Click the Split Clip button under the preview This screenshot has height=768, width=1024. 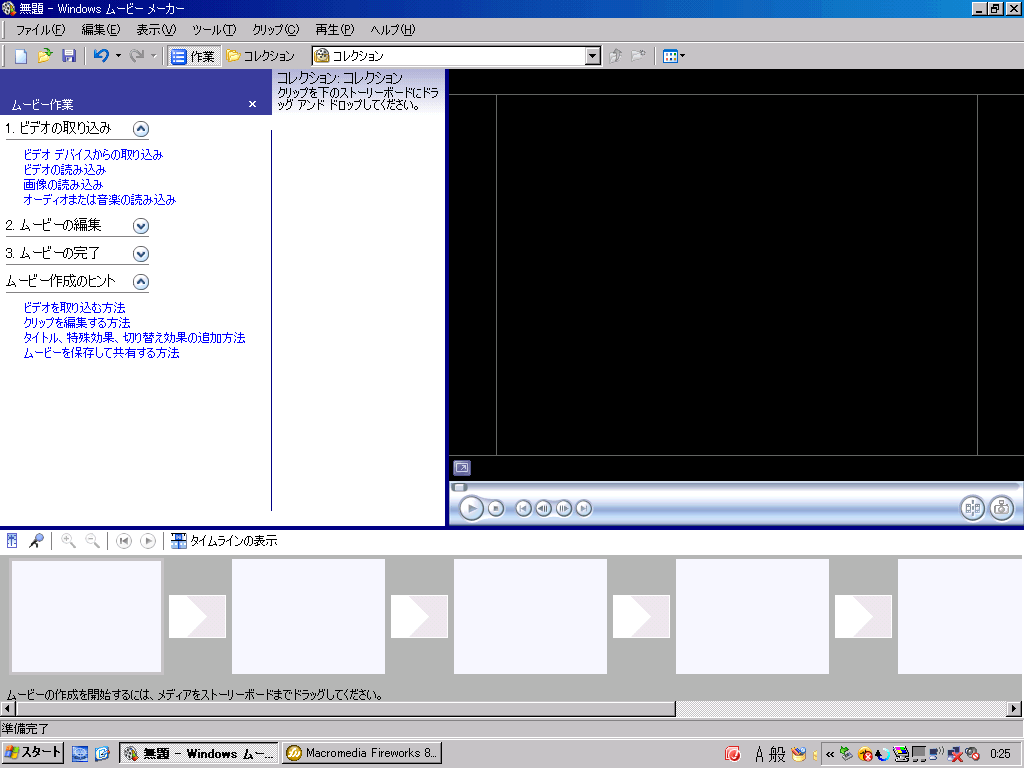point(972,508)
